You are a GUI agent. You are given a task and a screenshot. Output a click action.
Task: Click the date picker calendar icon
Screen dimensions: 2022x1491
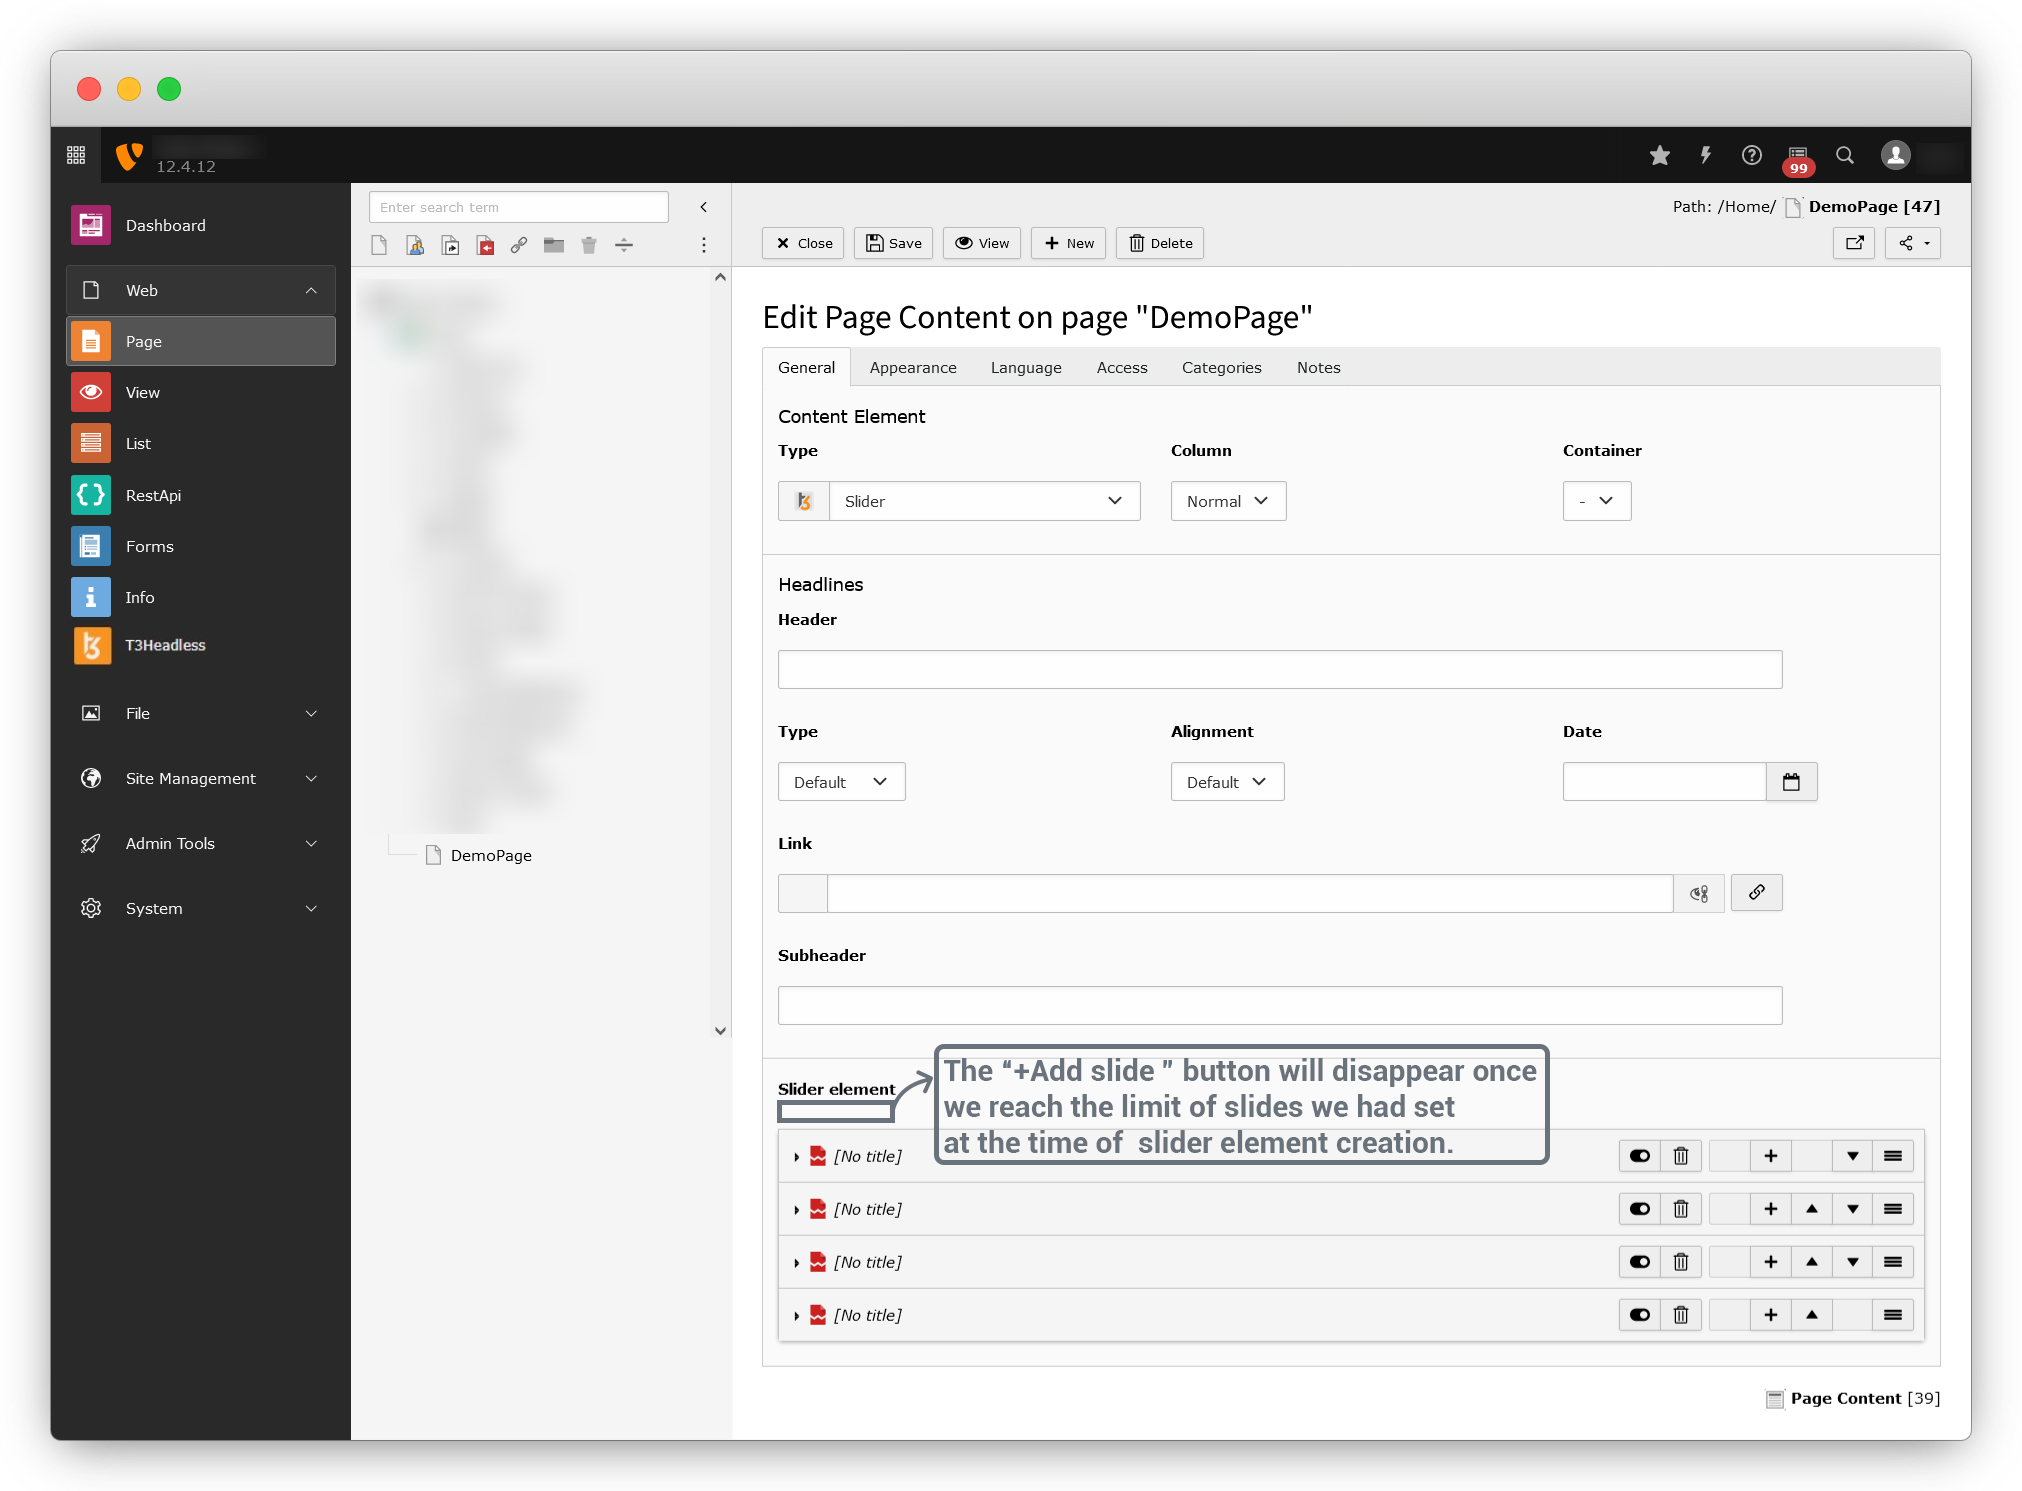pos(1791,782)
